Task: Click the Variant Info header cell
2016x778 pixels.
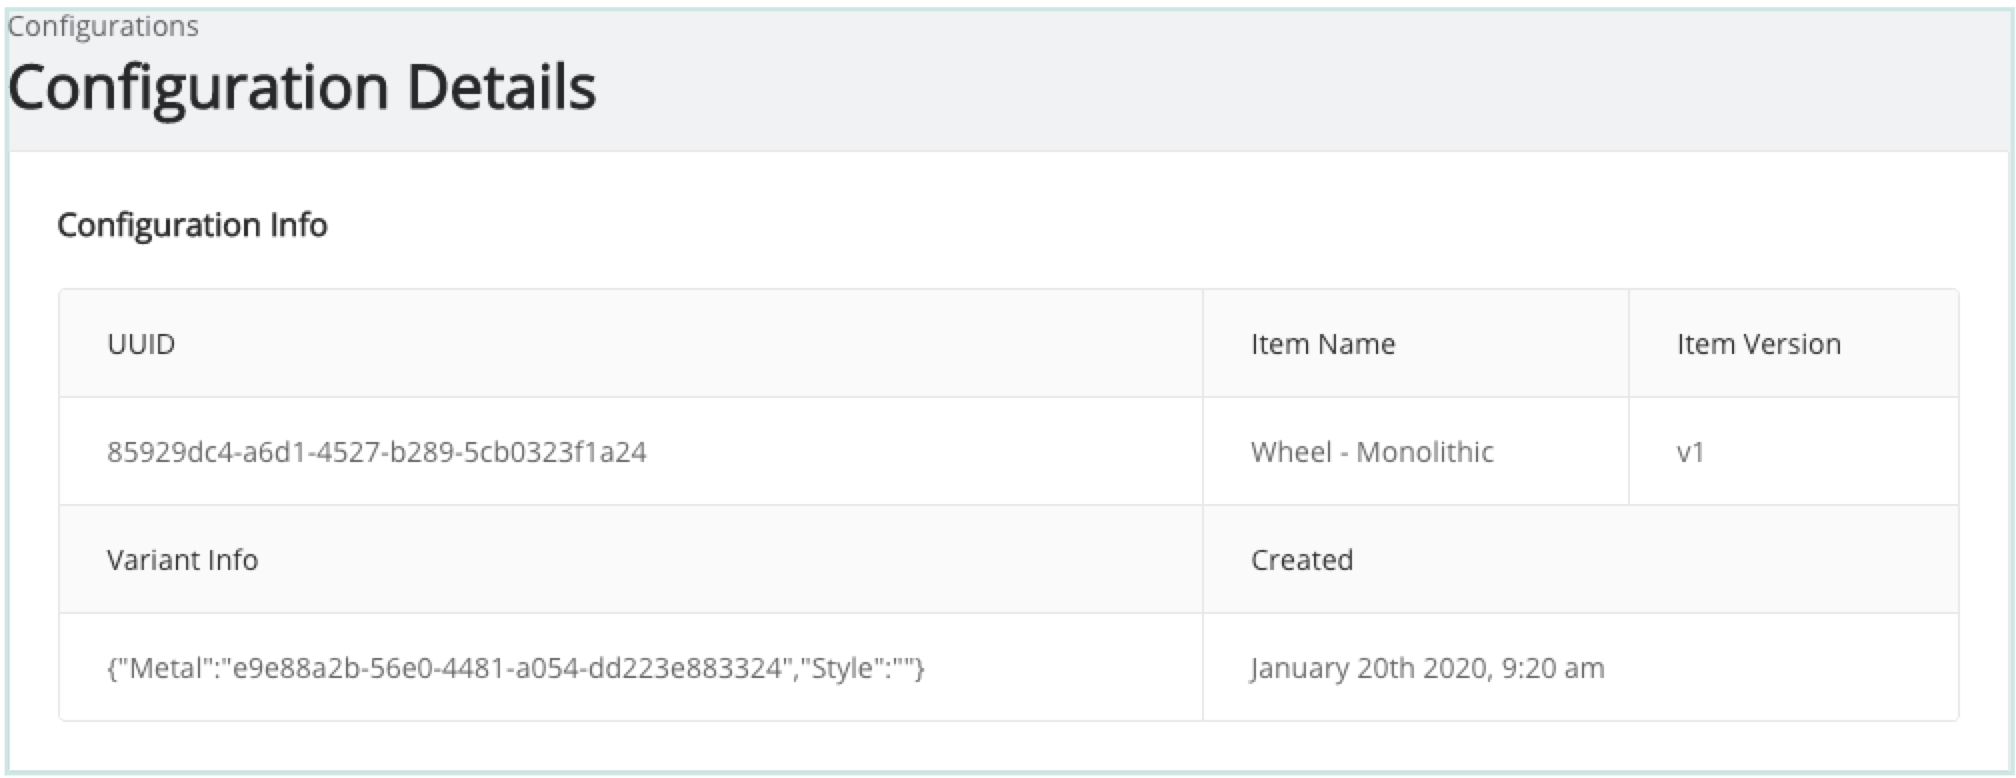Action: click(x=182, y=560)
